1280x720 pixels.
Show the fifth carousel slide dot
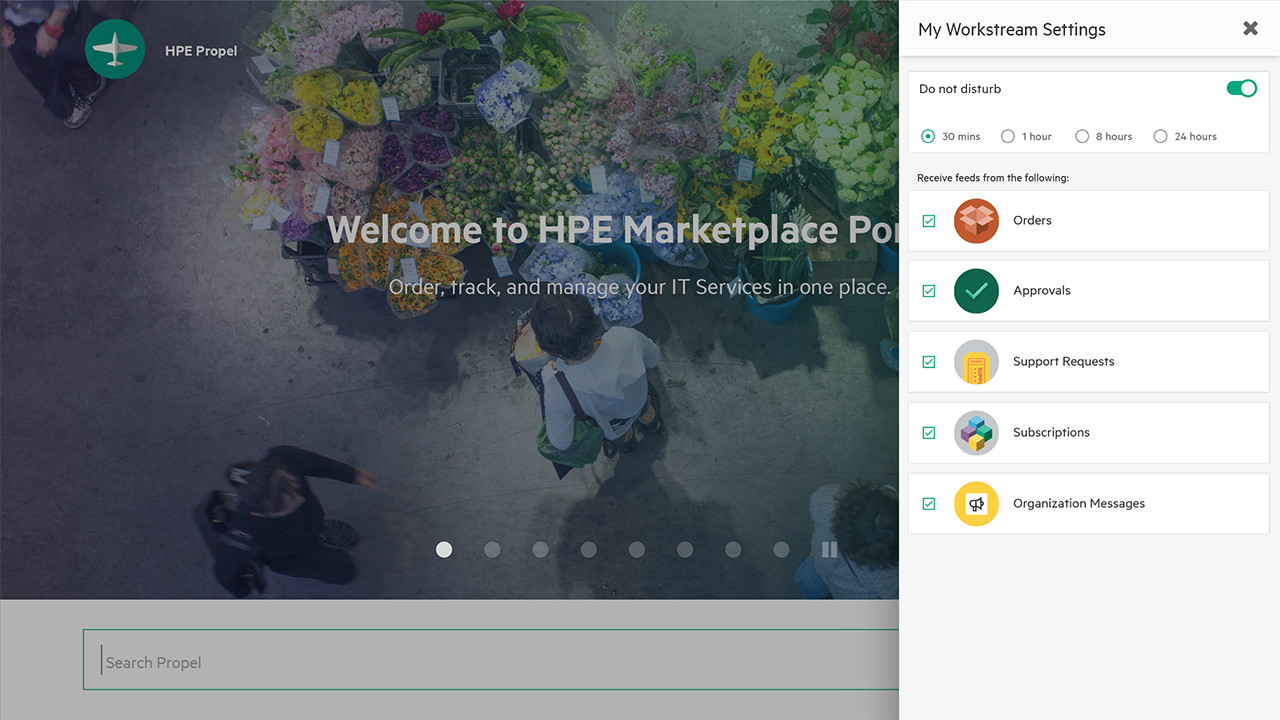[637, 549]
